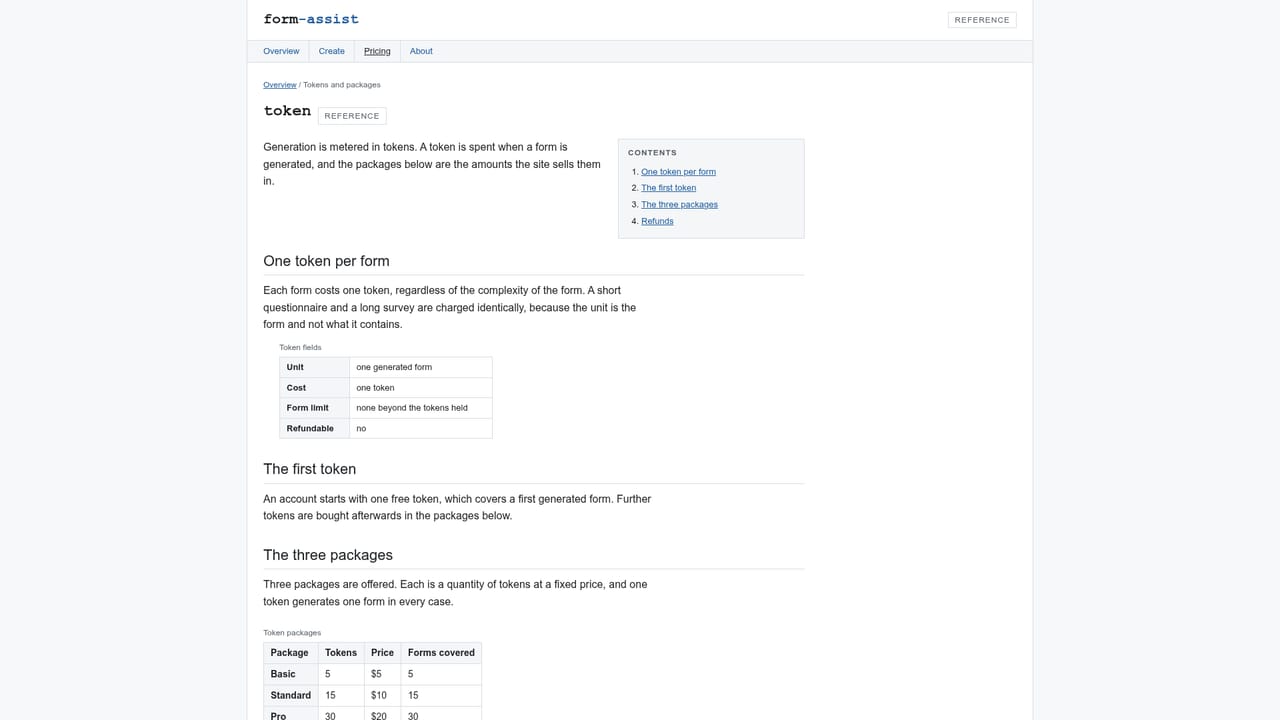Open the Overview tab in the navigation bar
Screen dimensions: 1280x720
point(281,51)
